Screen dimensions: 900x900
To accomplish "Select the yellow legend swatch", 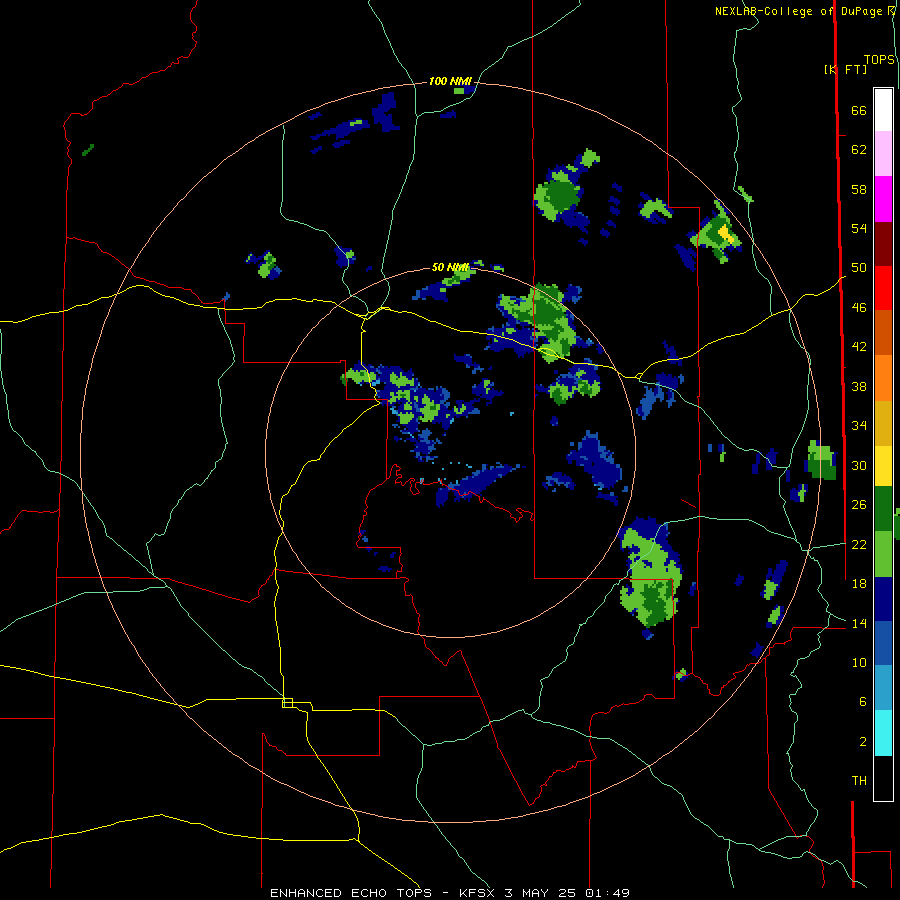I will [x=883, y=465].
